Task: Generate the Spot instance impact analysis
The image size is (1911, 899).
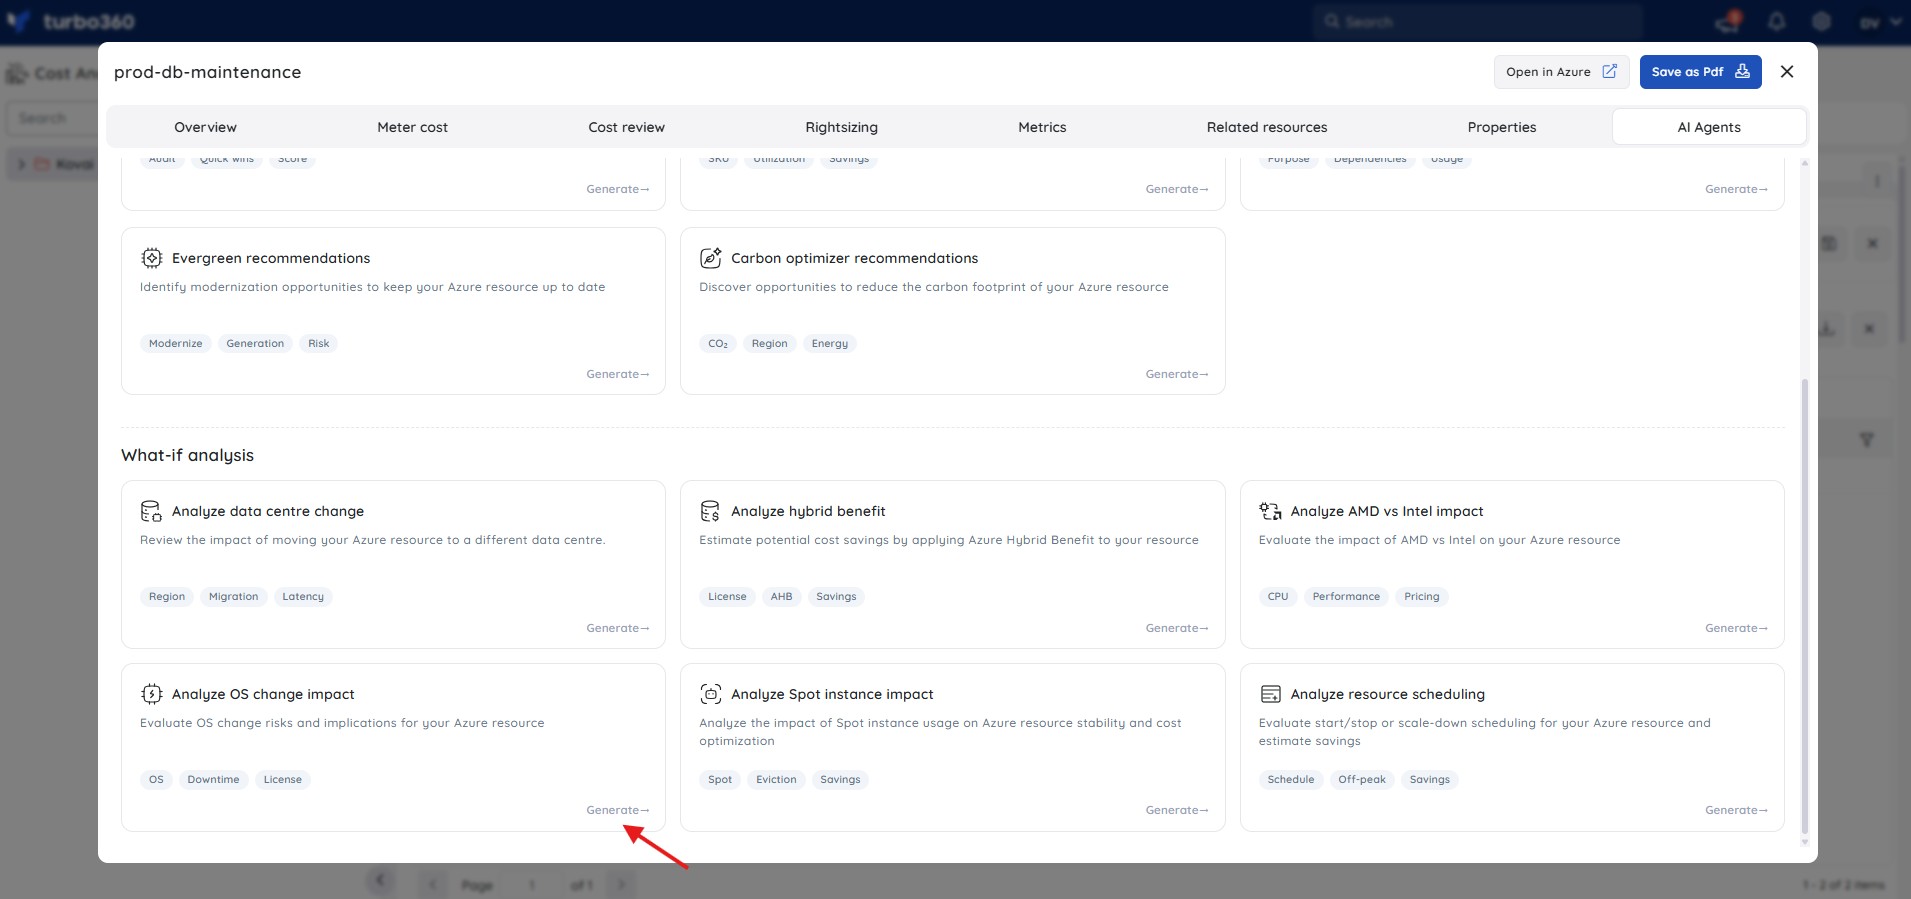Action: [1177, 810]
